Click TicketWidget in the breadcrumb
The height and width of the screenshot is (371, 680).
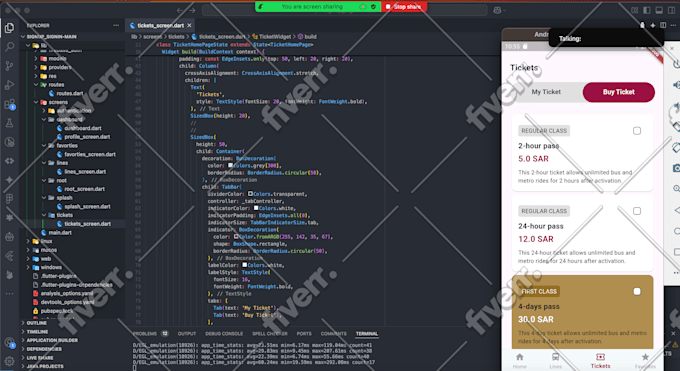pyautogui.click(x=275, y=37)
